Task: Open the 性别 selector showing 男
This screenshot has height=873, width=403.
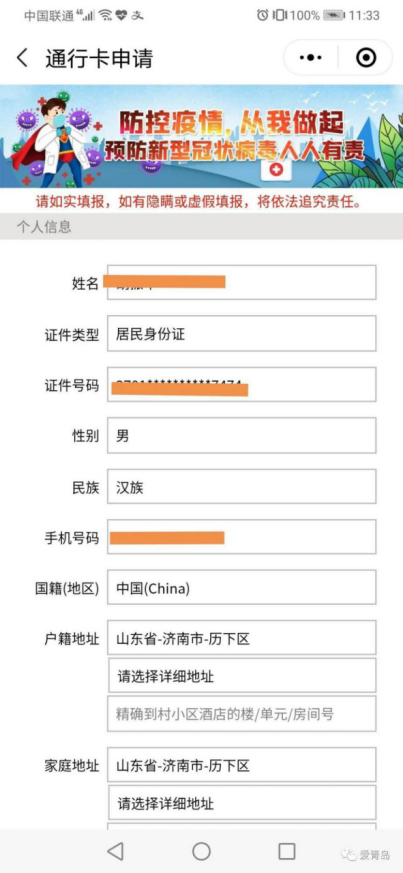Action: pos(242,435)
